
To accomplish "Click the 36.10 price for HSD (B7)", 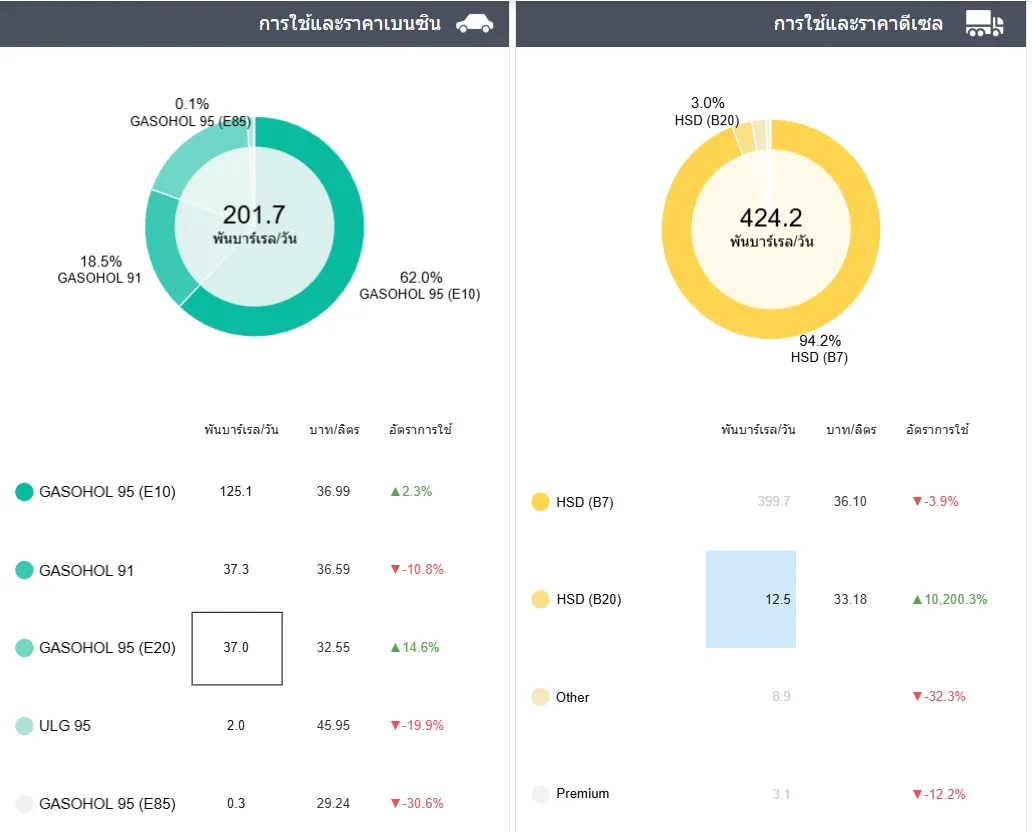I will [x=850, y=501].
